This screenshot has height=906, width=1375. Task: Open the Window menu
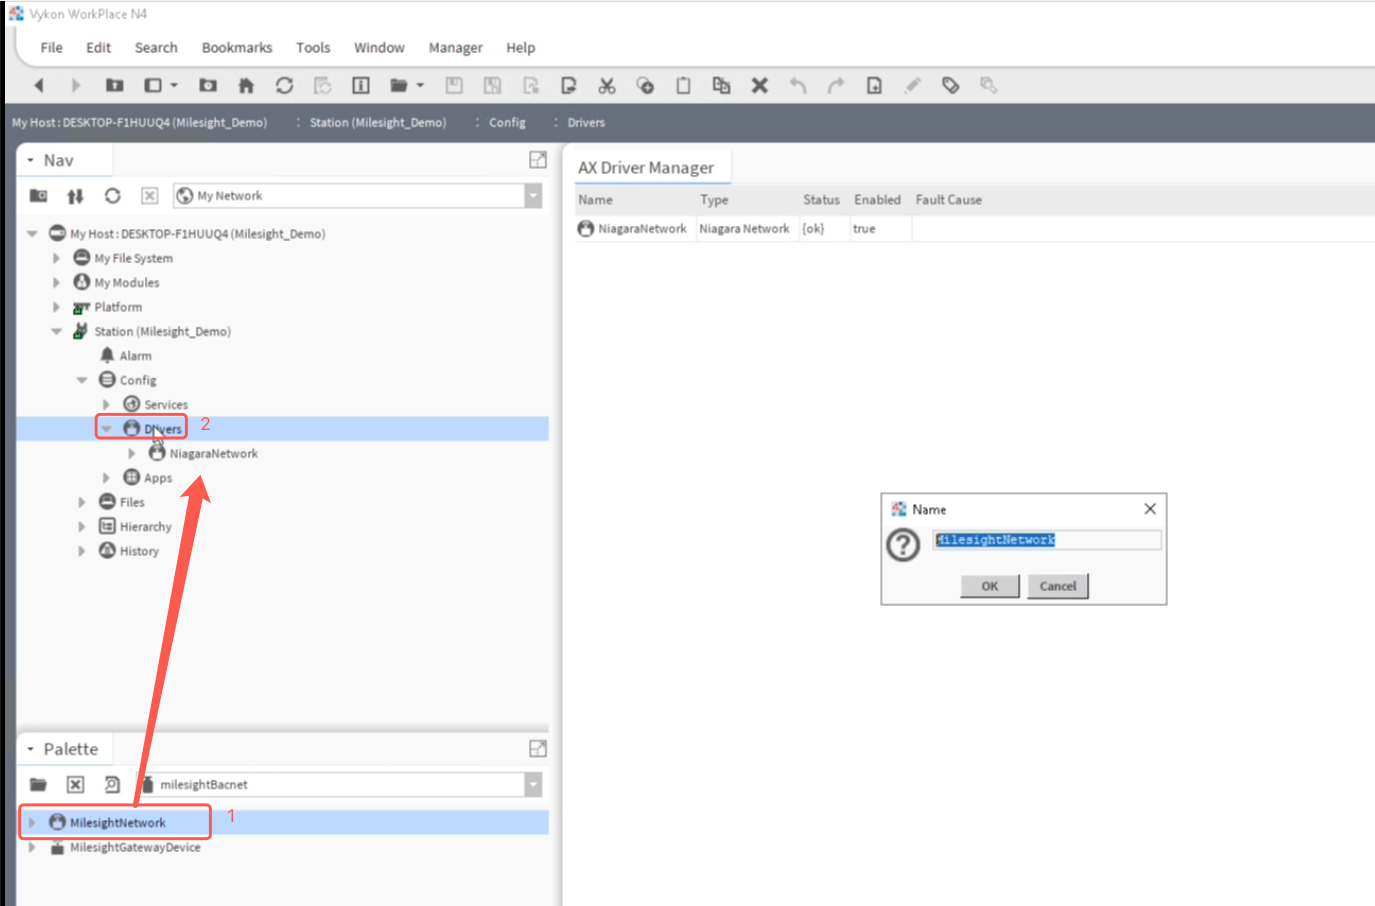[x=379, y=48]
